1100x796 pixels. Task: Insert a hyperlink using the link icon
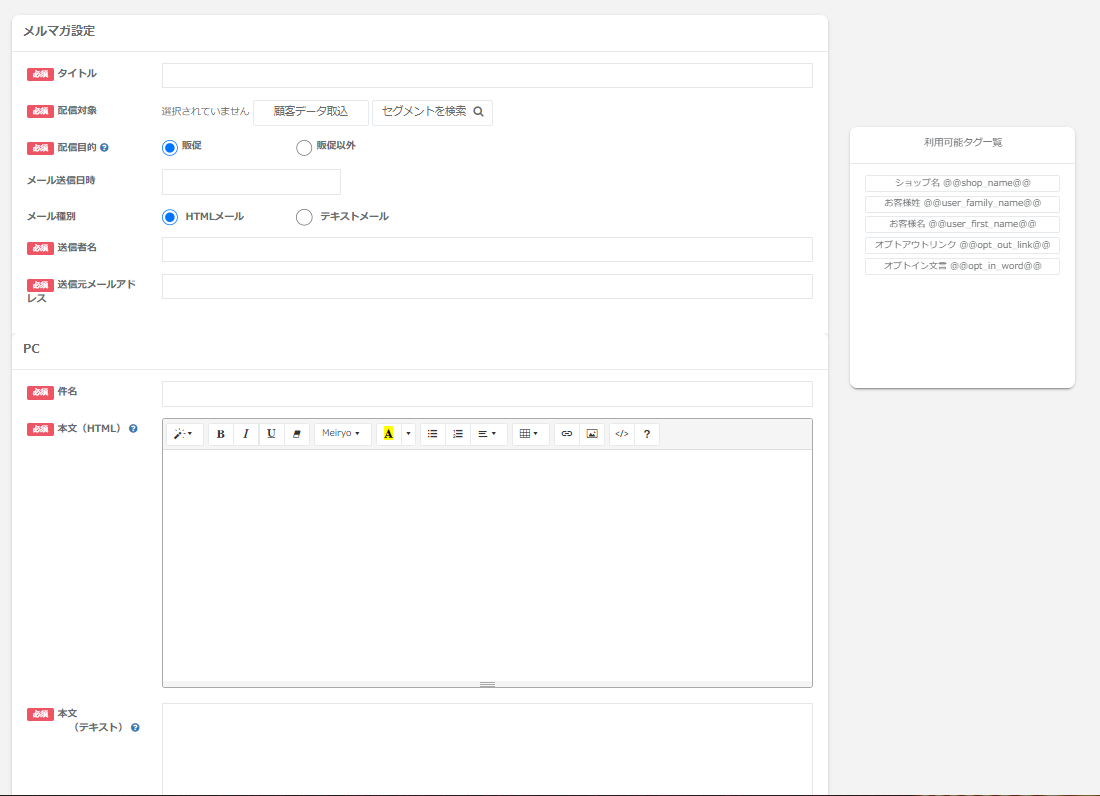click(567, 434)
